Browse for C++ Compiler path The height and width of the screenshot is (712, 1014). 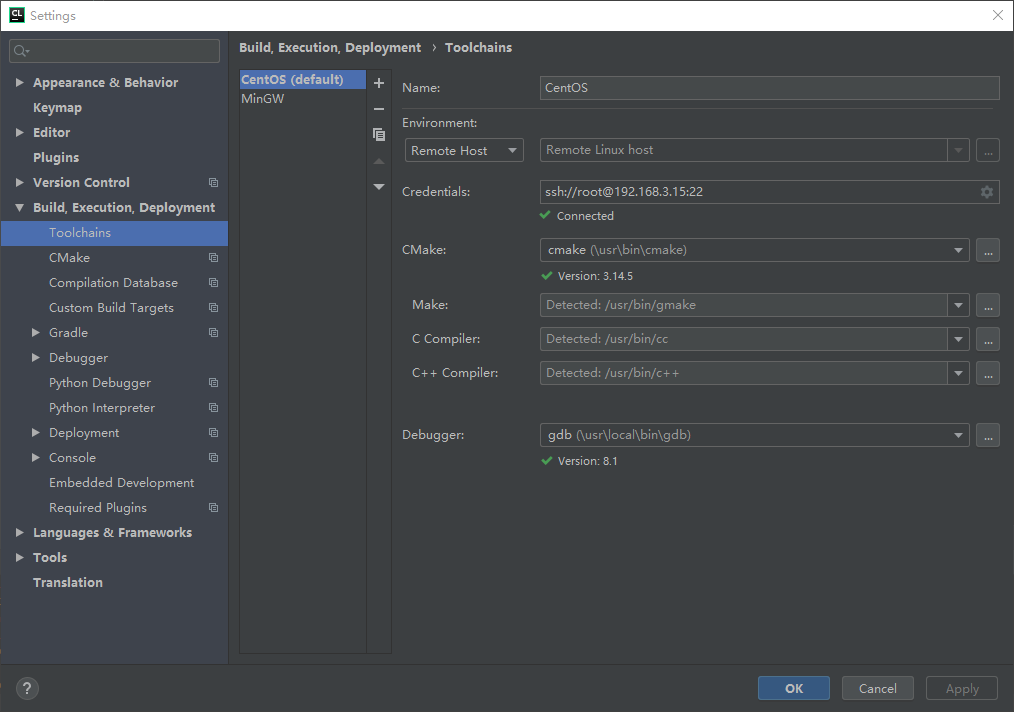click(987, 373)
